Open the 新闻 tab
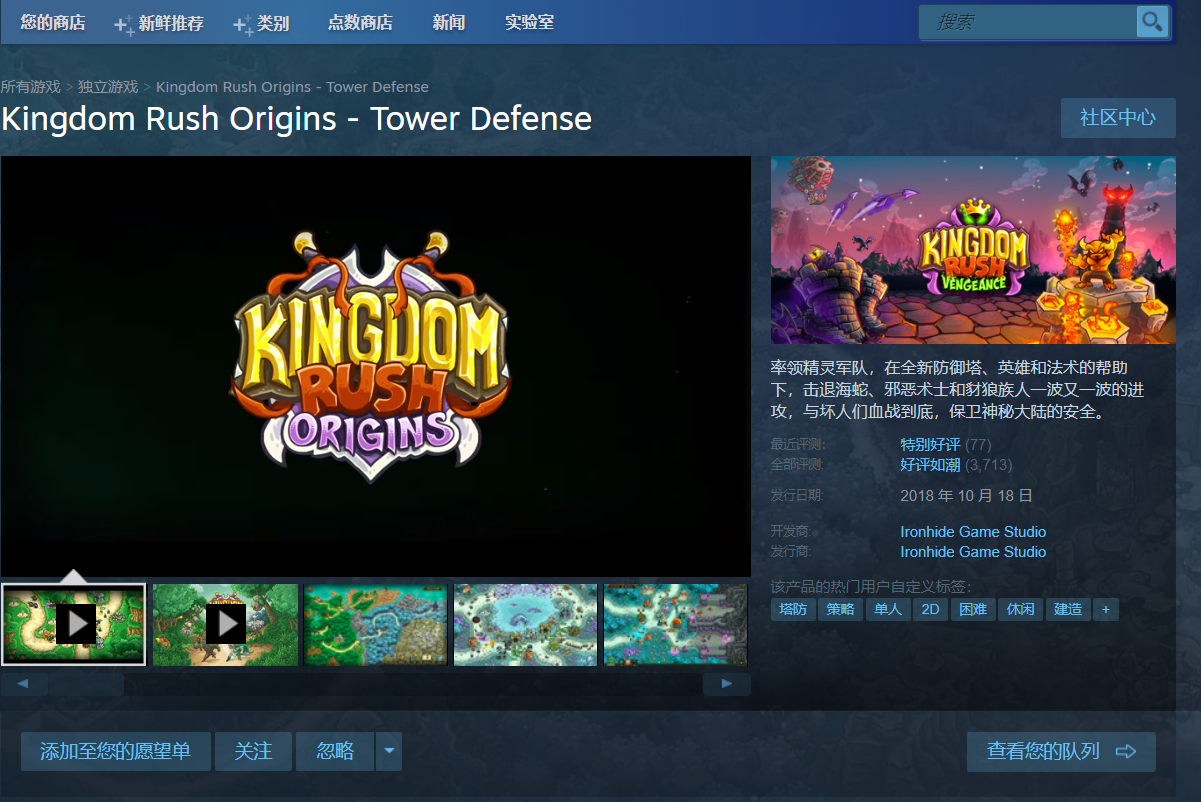The image size is (1201, 802). coord(449,22)
